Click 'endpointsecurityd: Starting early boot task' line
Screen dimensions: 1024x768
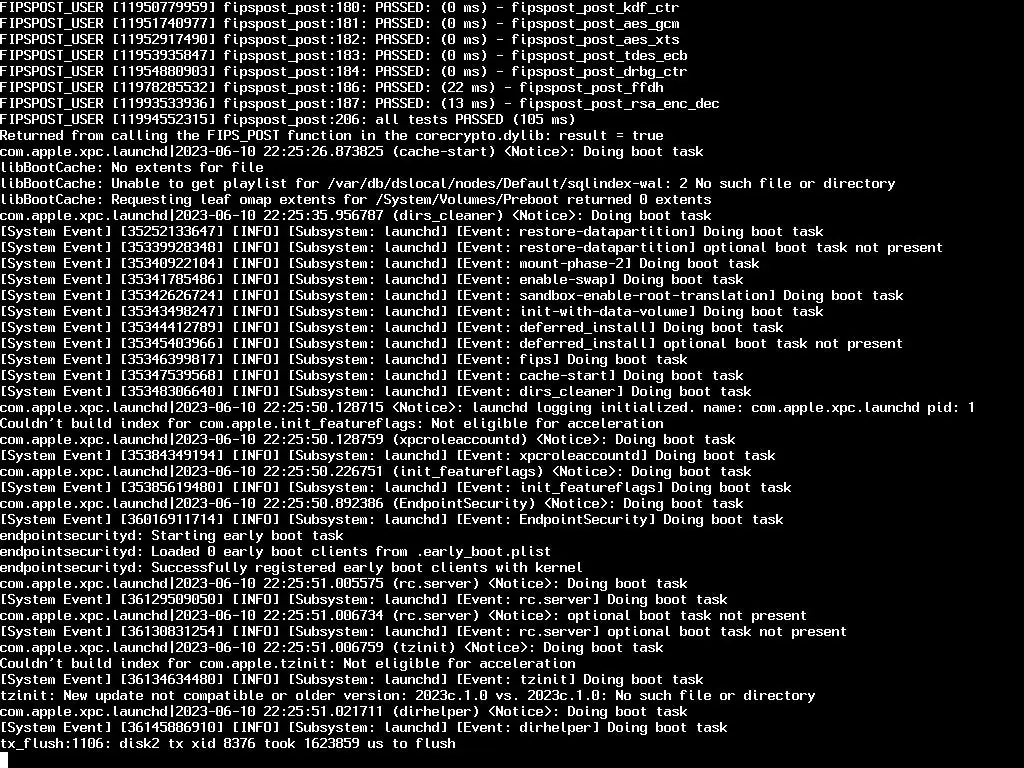click(x=172, y=536)
